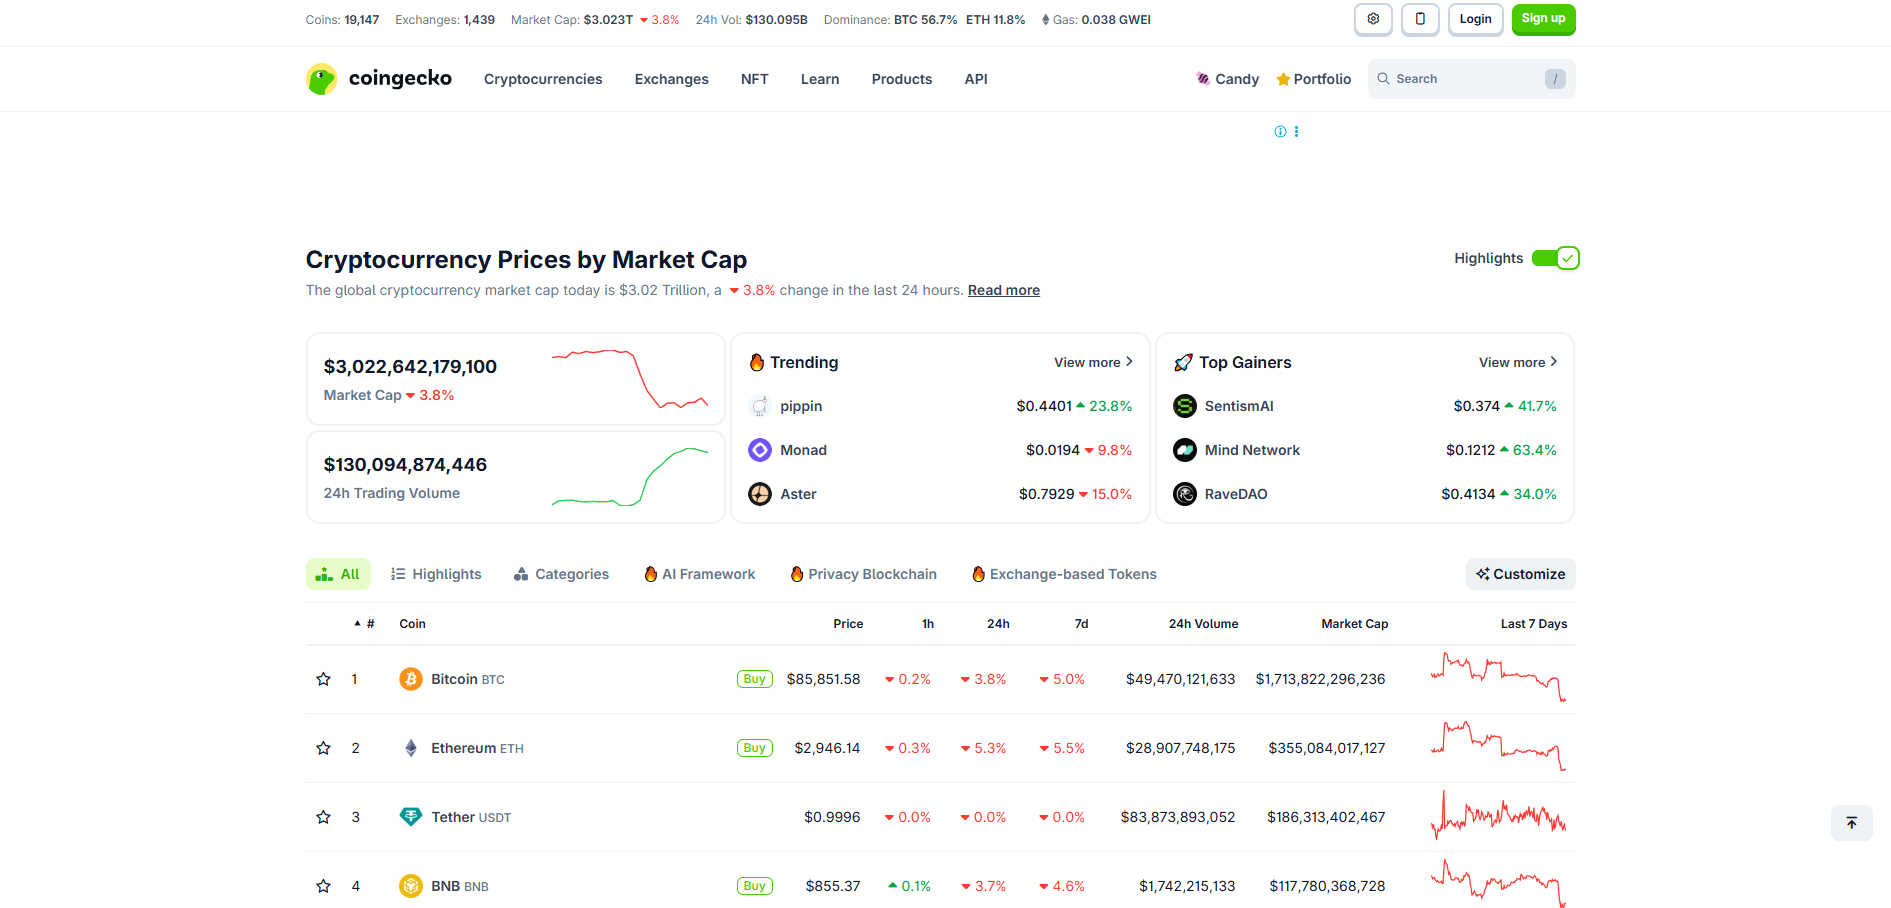
Task: Click the Buy button for Ethereum
Action: click(x=755, y=748)
